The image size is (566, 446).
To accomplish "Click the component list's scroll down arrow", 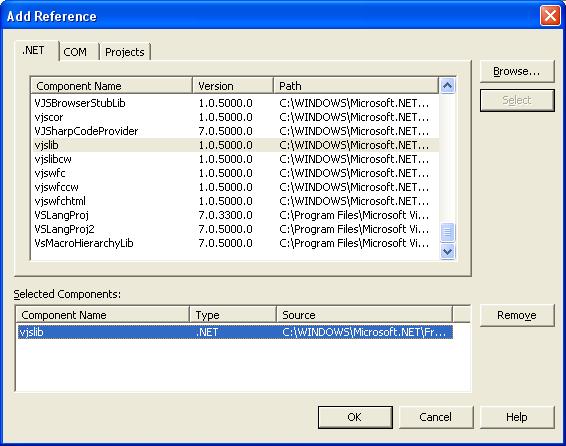I will [x=448, y=252].
